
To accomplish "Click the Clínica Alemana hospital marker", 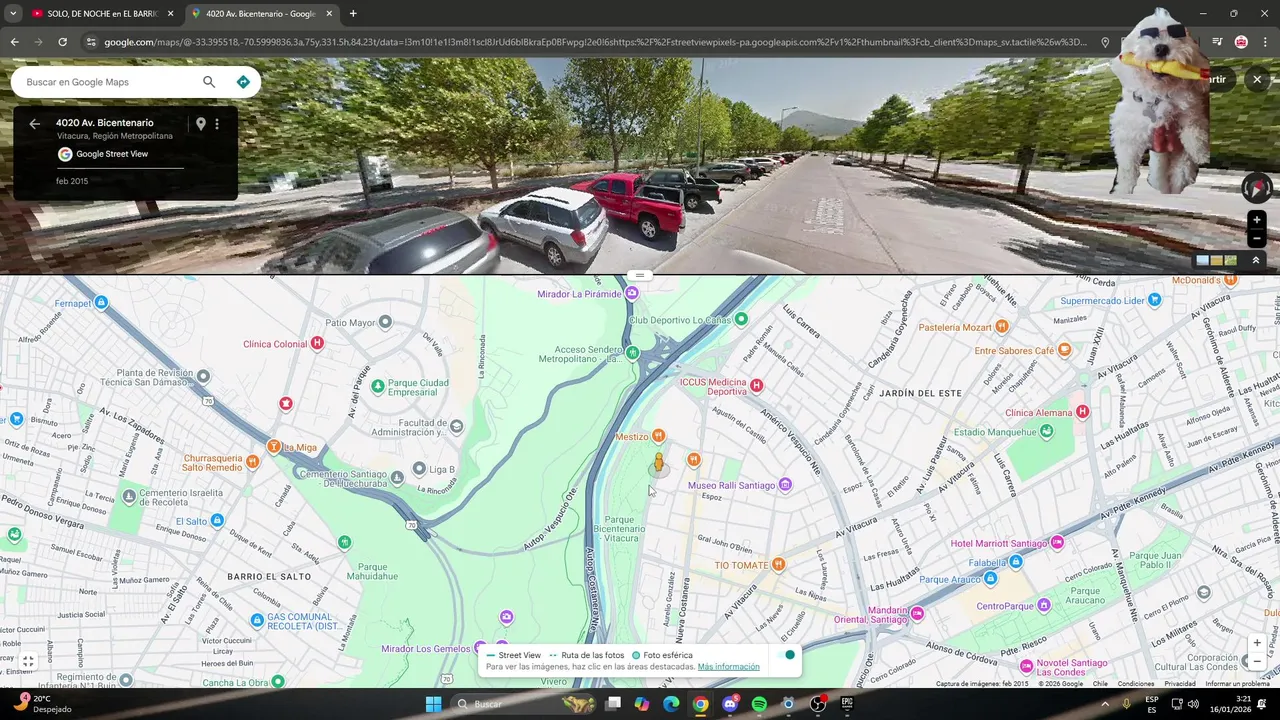I will [1082, 412].
